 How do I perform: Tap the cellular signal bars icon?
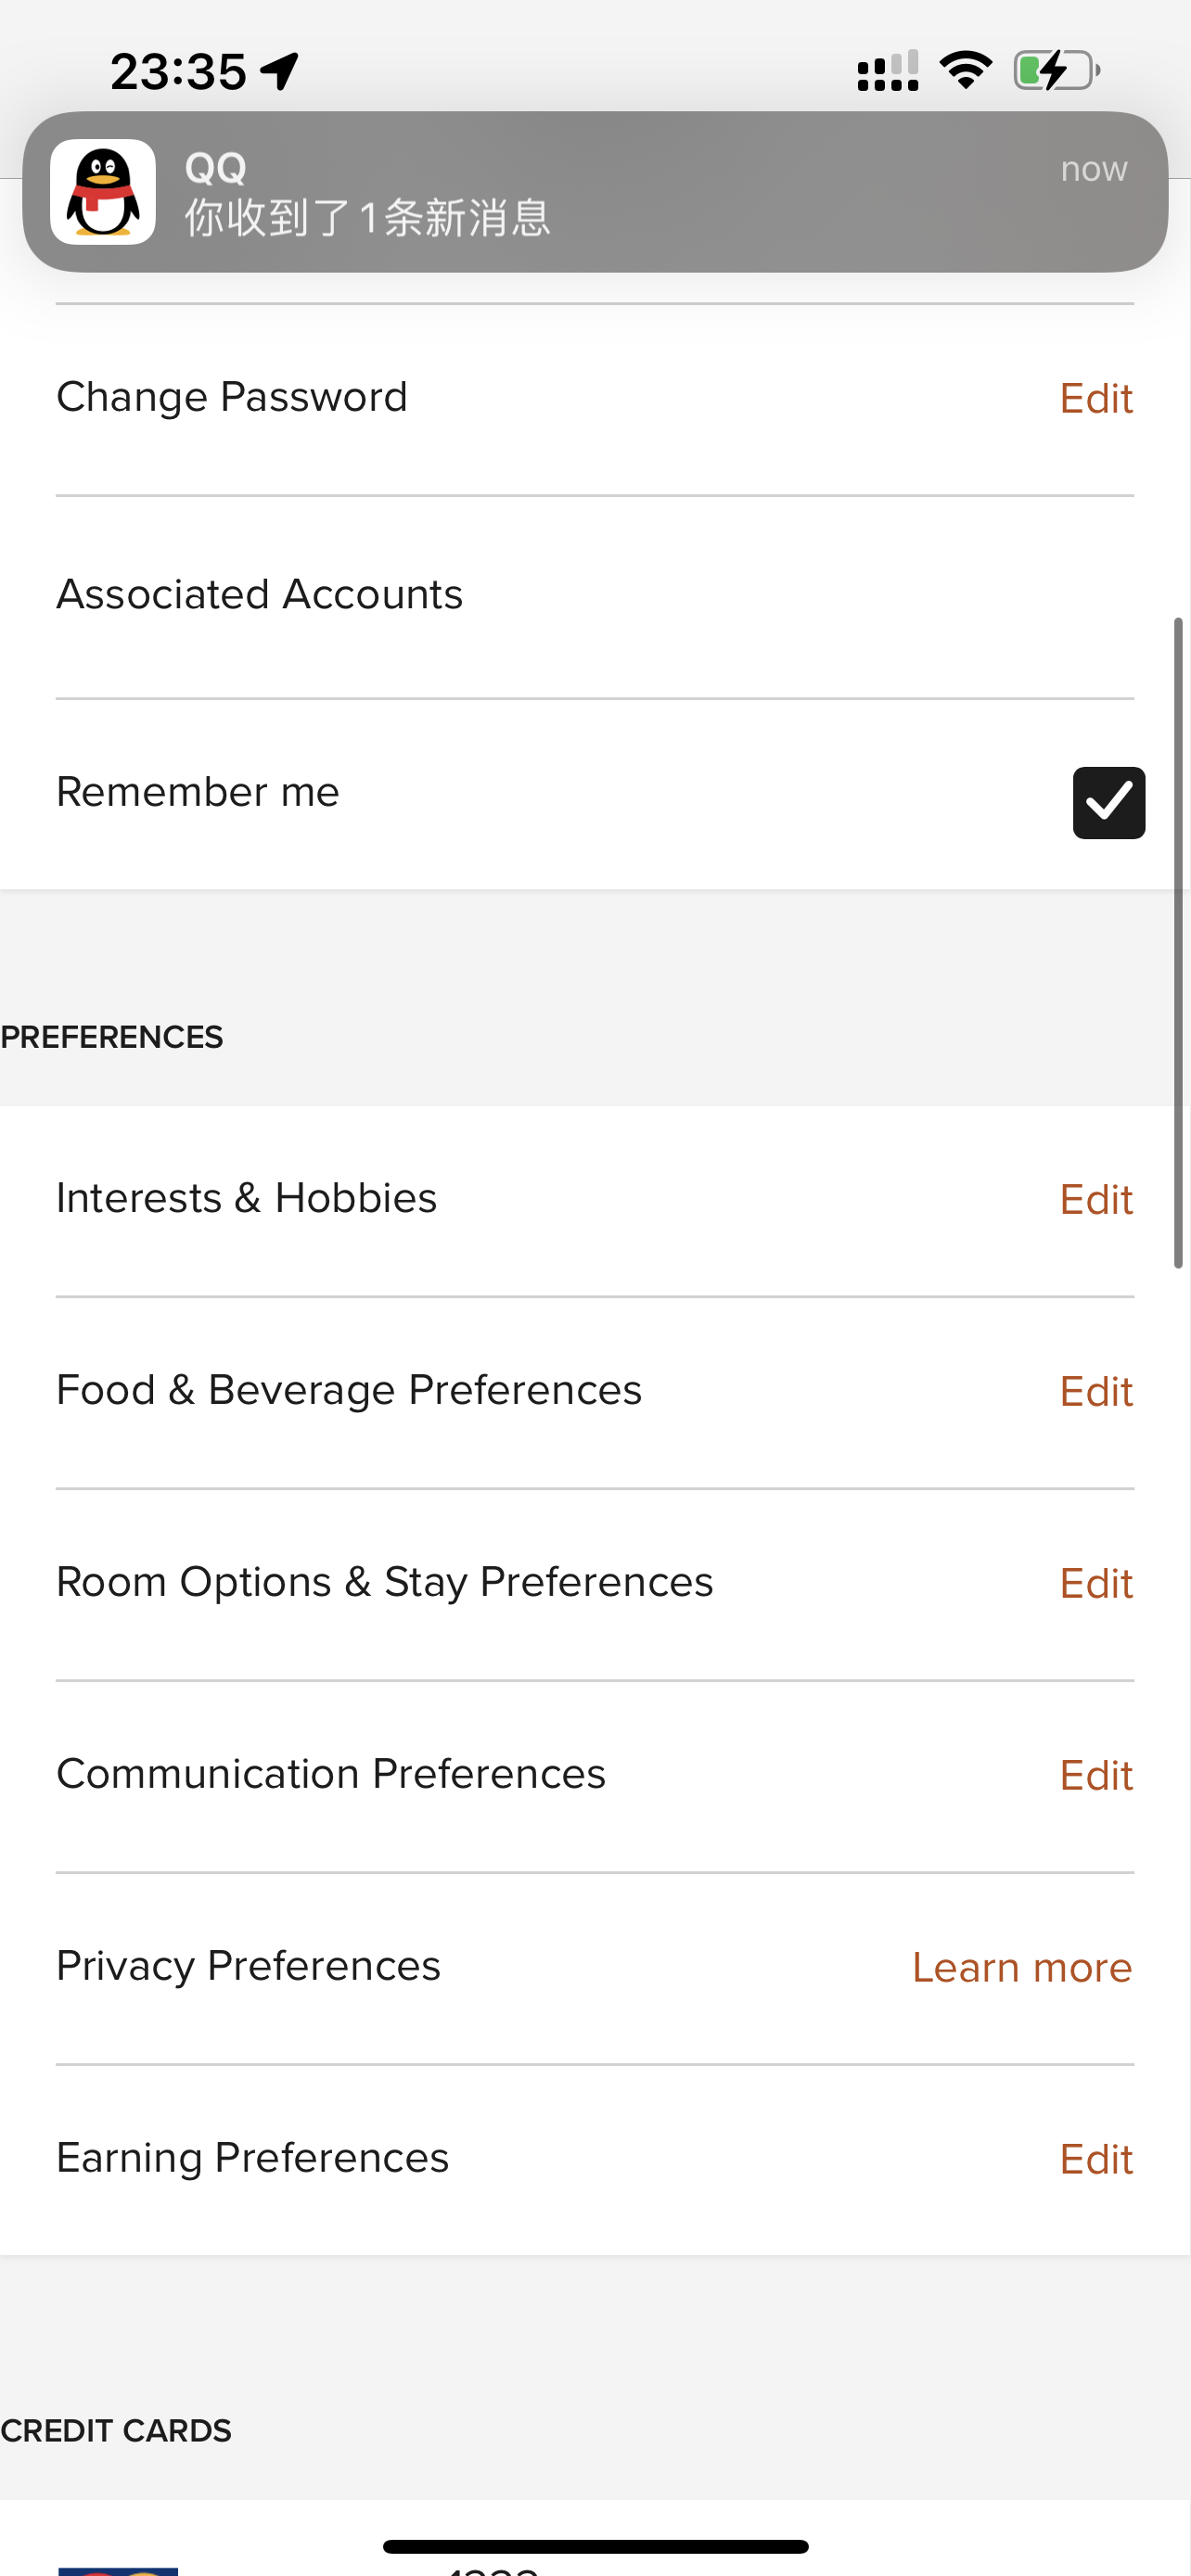(x=888, y=71)
